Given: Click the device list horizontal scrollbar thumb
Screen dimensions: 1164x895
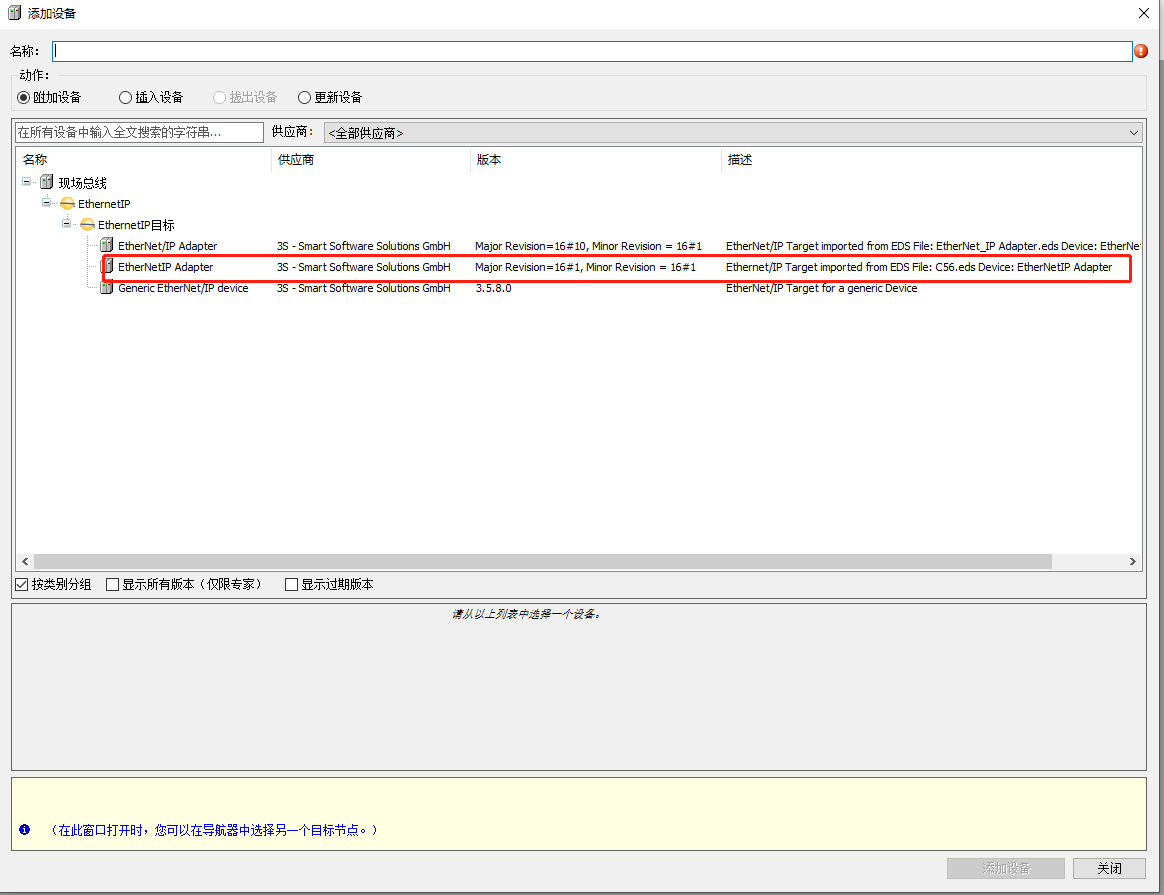Looking at the screenshot, I should (543, 562).
